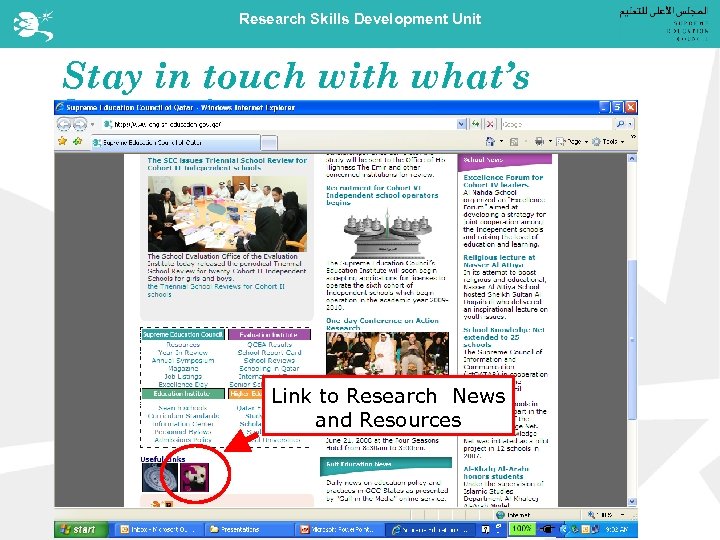720x540 pixels.
Task: Click the conference audience photo
Action: [388, 353]
